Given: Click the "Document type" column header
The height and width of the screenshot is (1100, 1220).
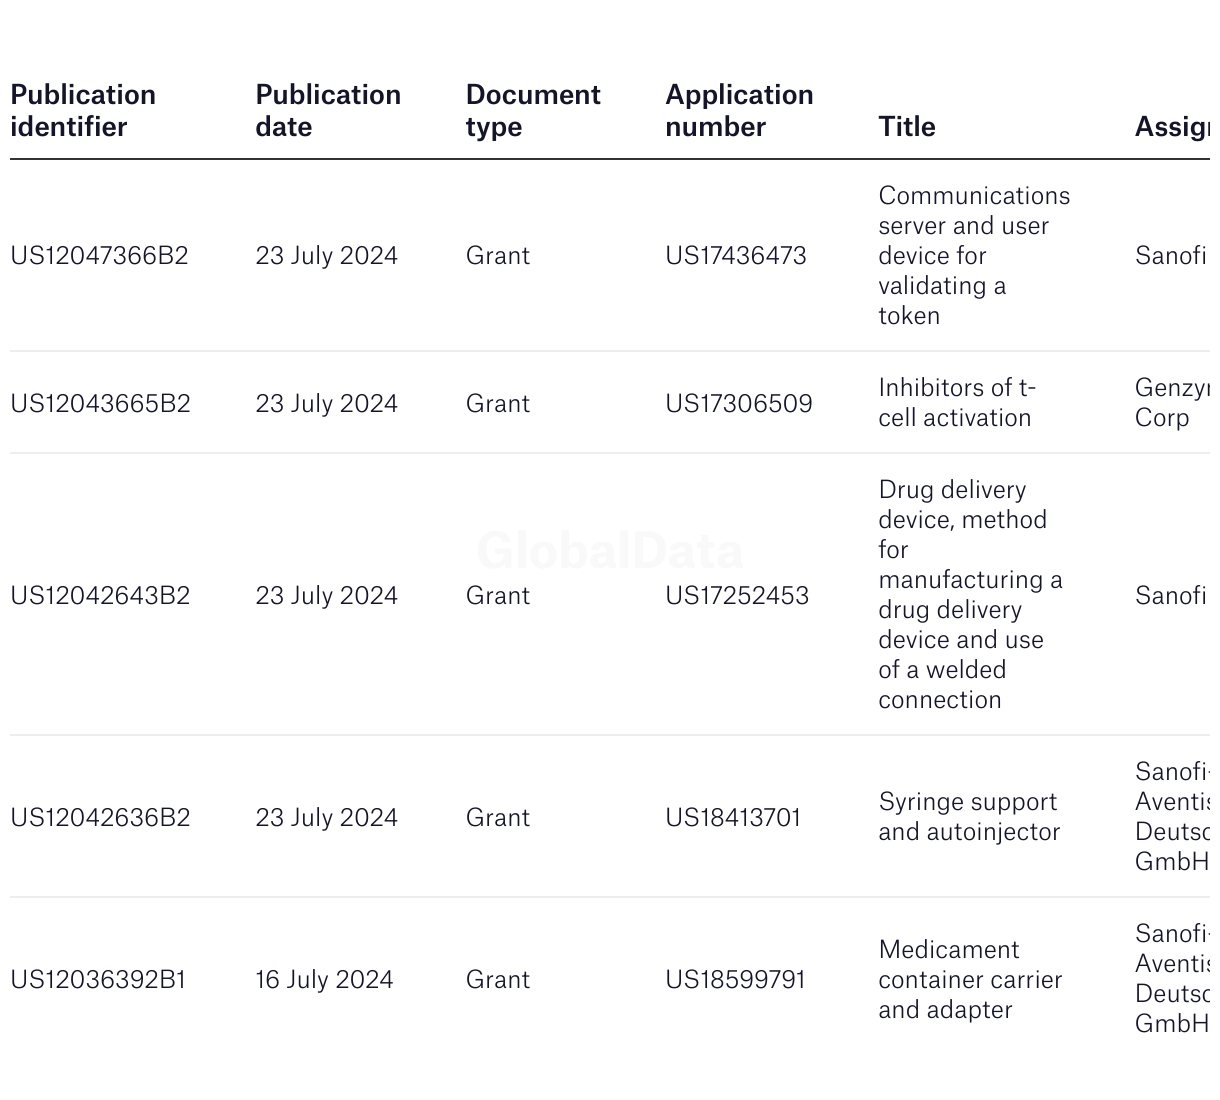Looking at the screenshot, I should pyautogui.click(x=533, y=111).
